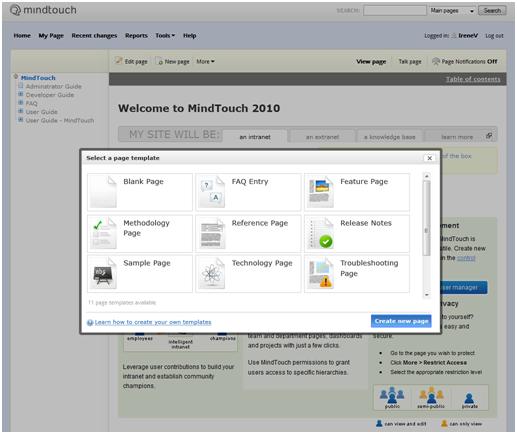The image size is (517, 434).
Task: Select the FAQ Entry template icon
Action: [x=212, y=192]
